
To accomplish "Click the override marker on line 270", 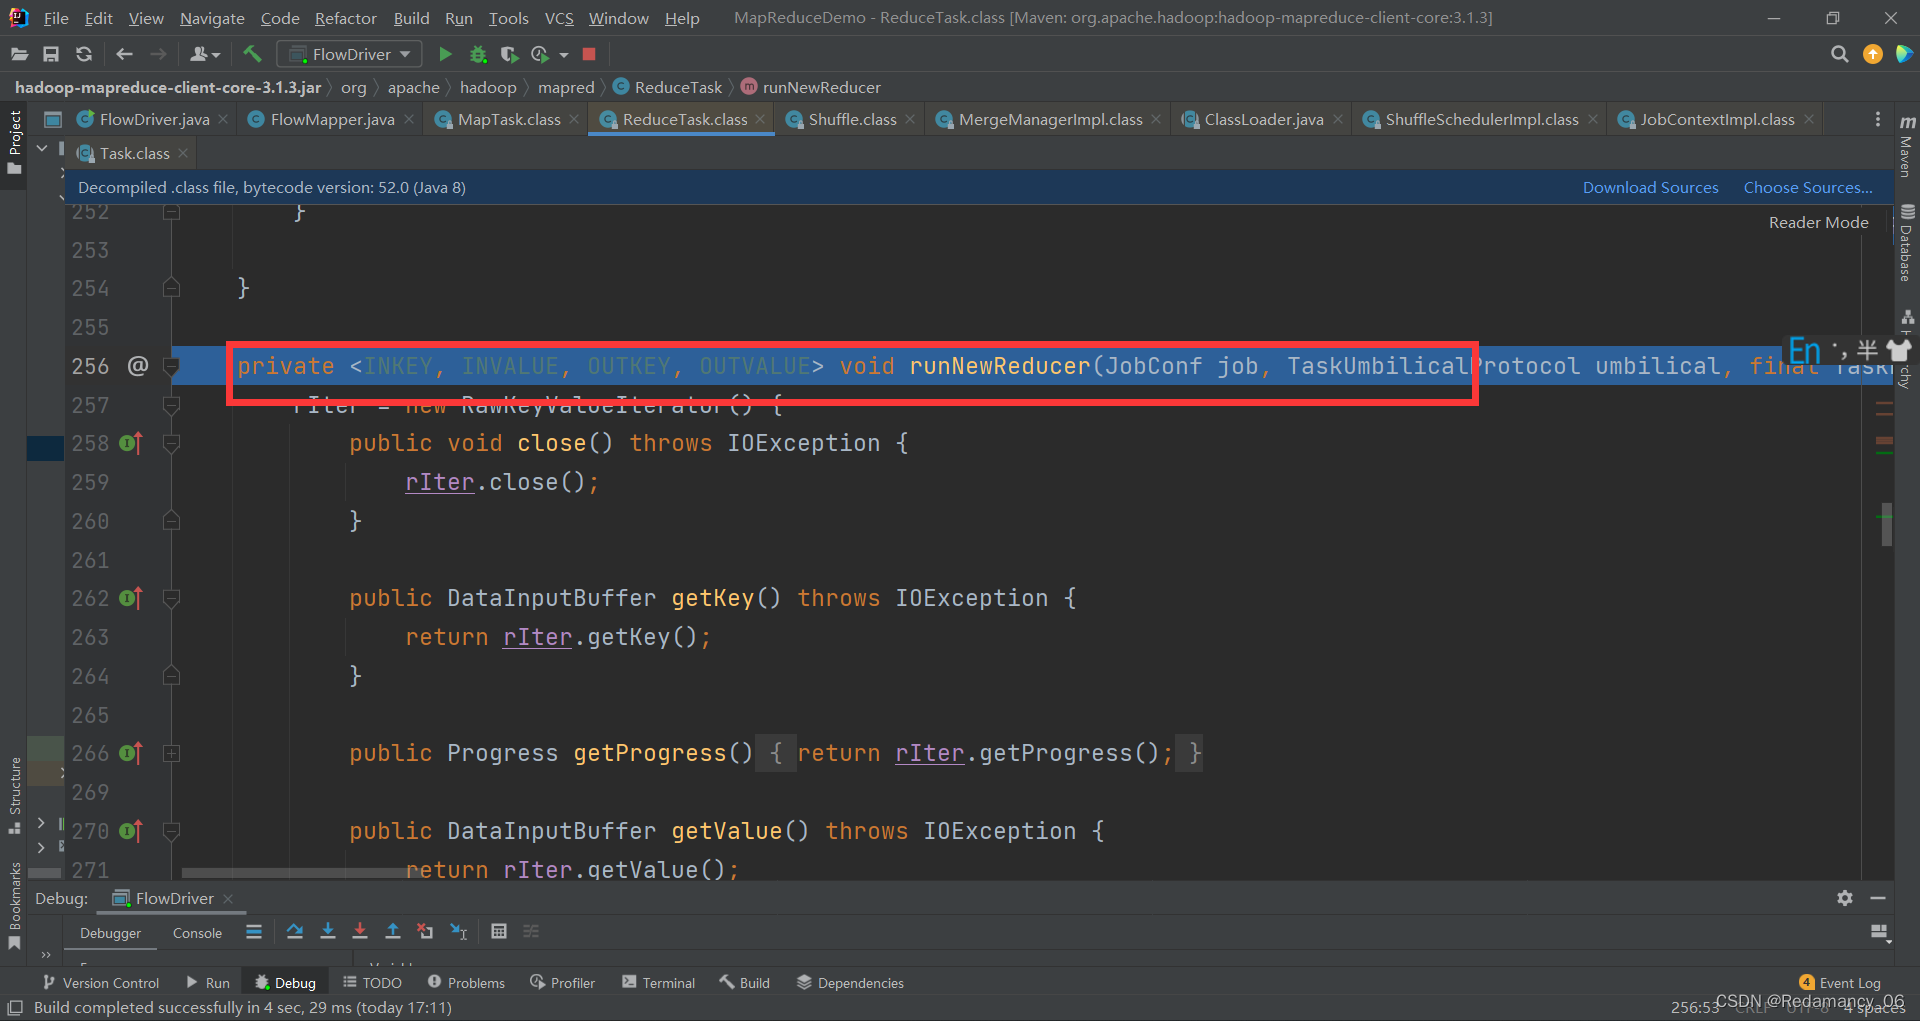I will click(x=131, y=831).
